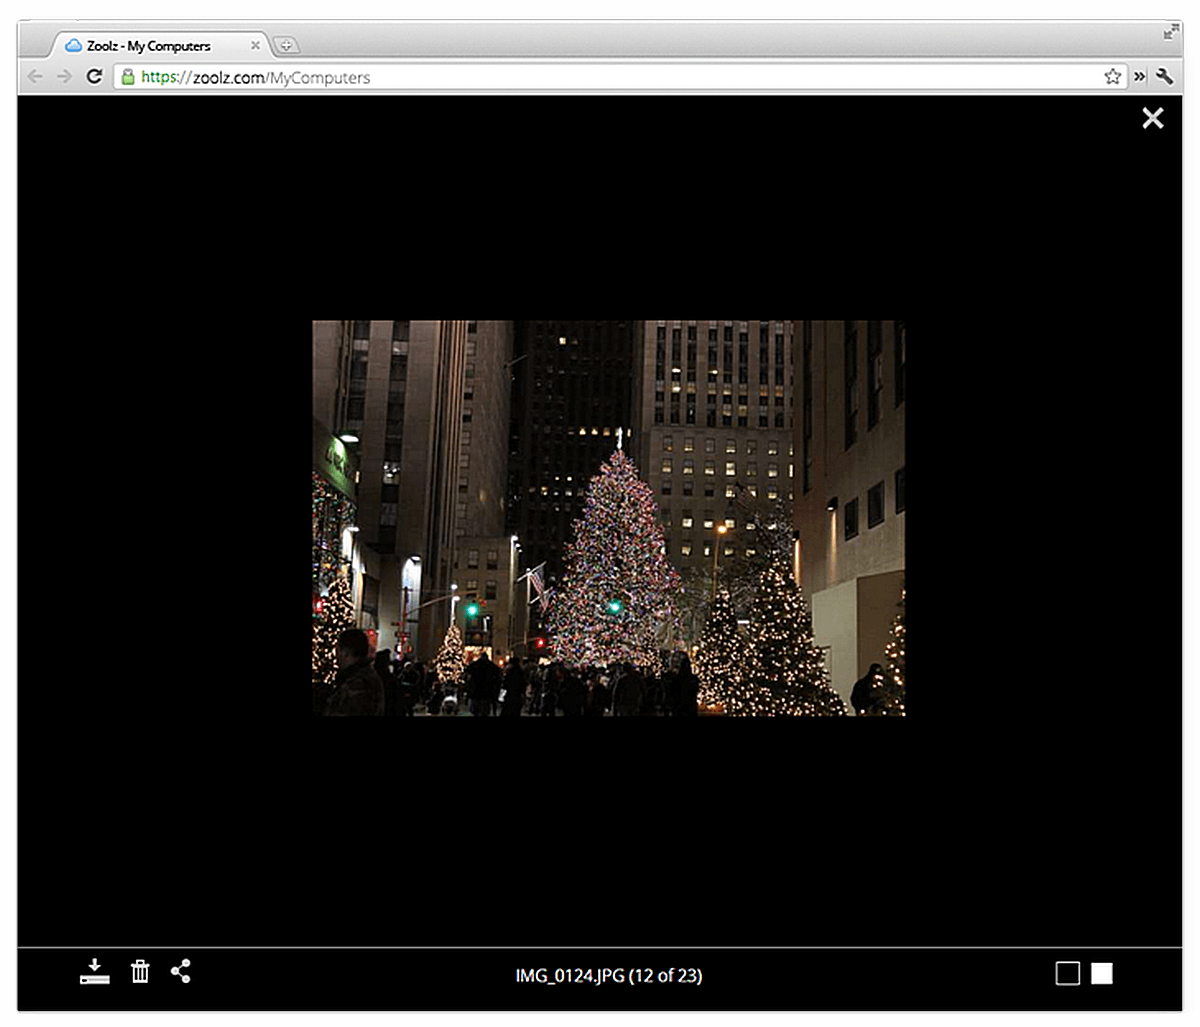Delete photo with trash icon

(x=140, y=971)
